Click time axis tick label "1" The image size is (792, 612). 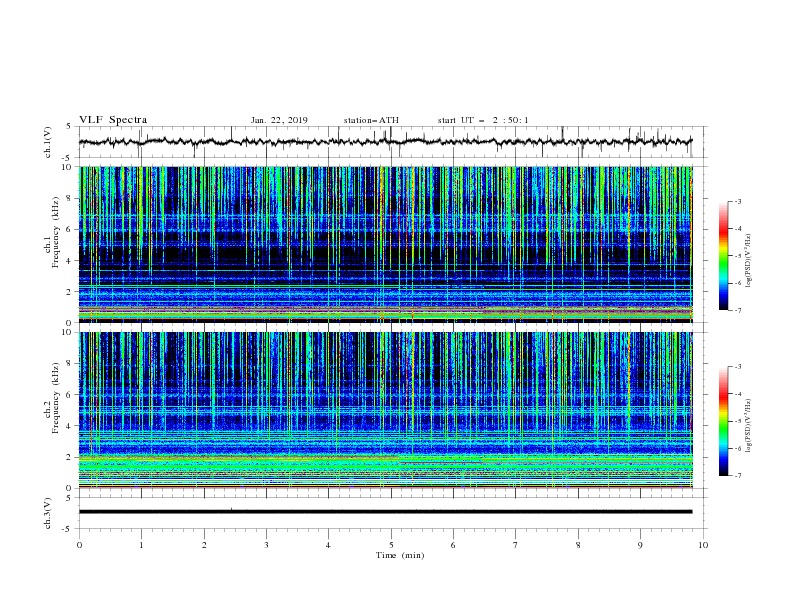click(141, 545)
